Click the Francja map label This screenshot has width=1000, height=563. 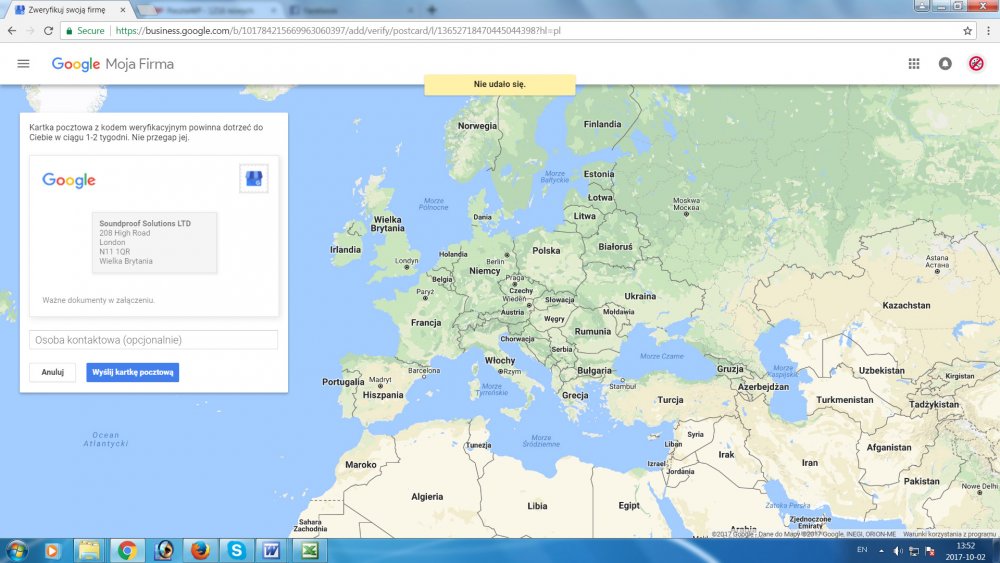(x=426, y=323)
